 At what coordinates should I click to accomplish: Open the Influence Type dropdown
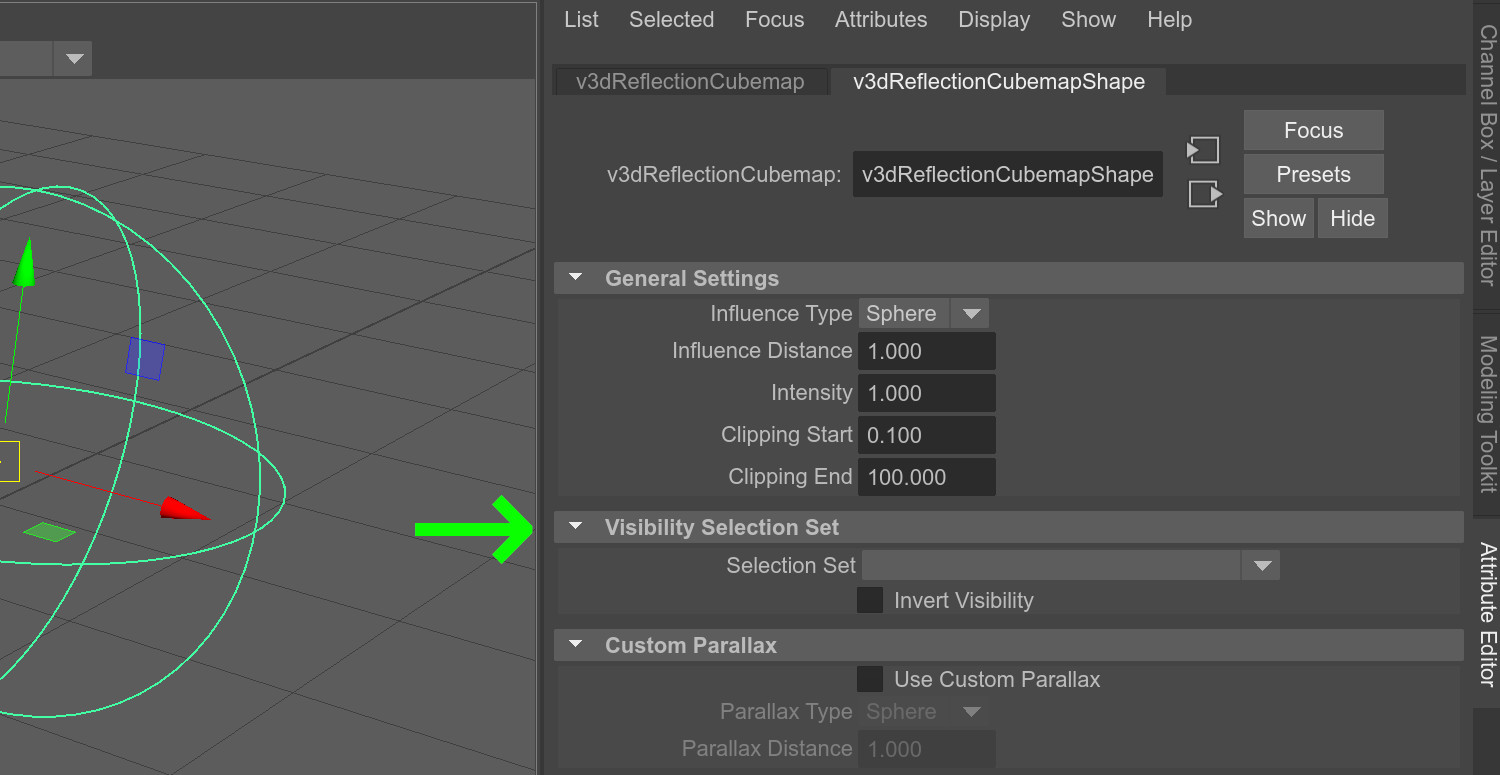coord(924,313)
